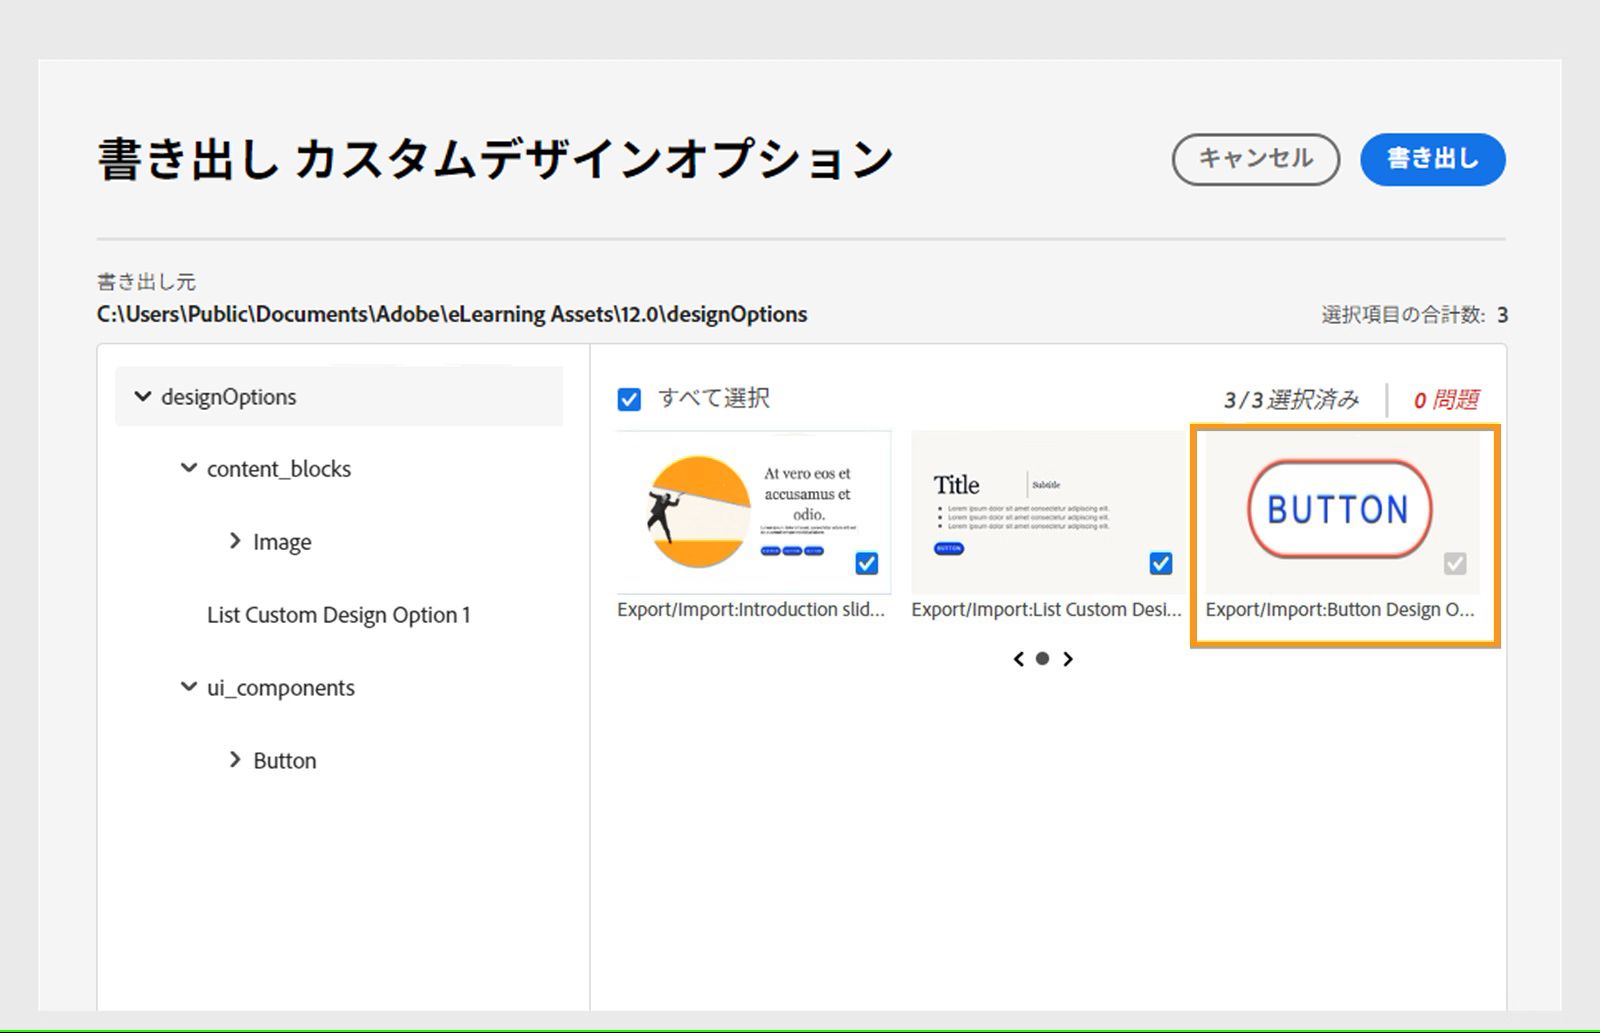Click the Export/Import:Button Design Option thumbnail
Image resolution: width=1600 pixels, height=1033 pixels.
pyautogui.click(x=1340, y=510)
